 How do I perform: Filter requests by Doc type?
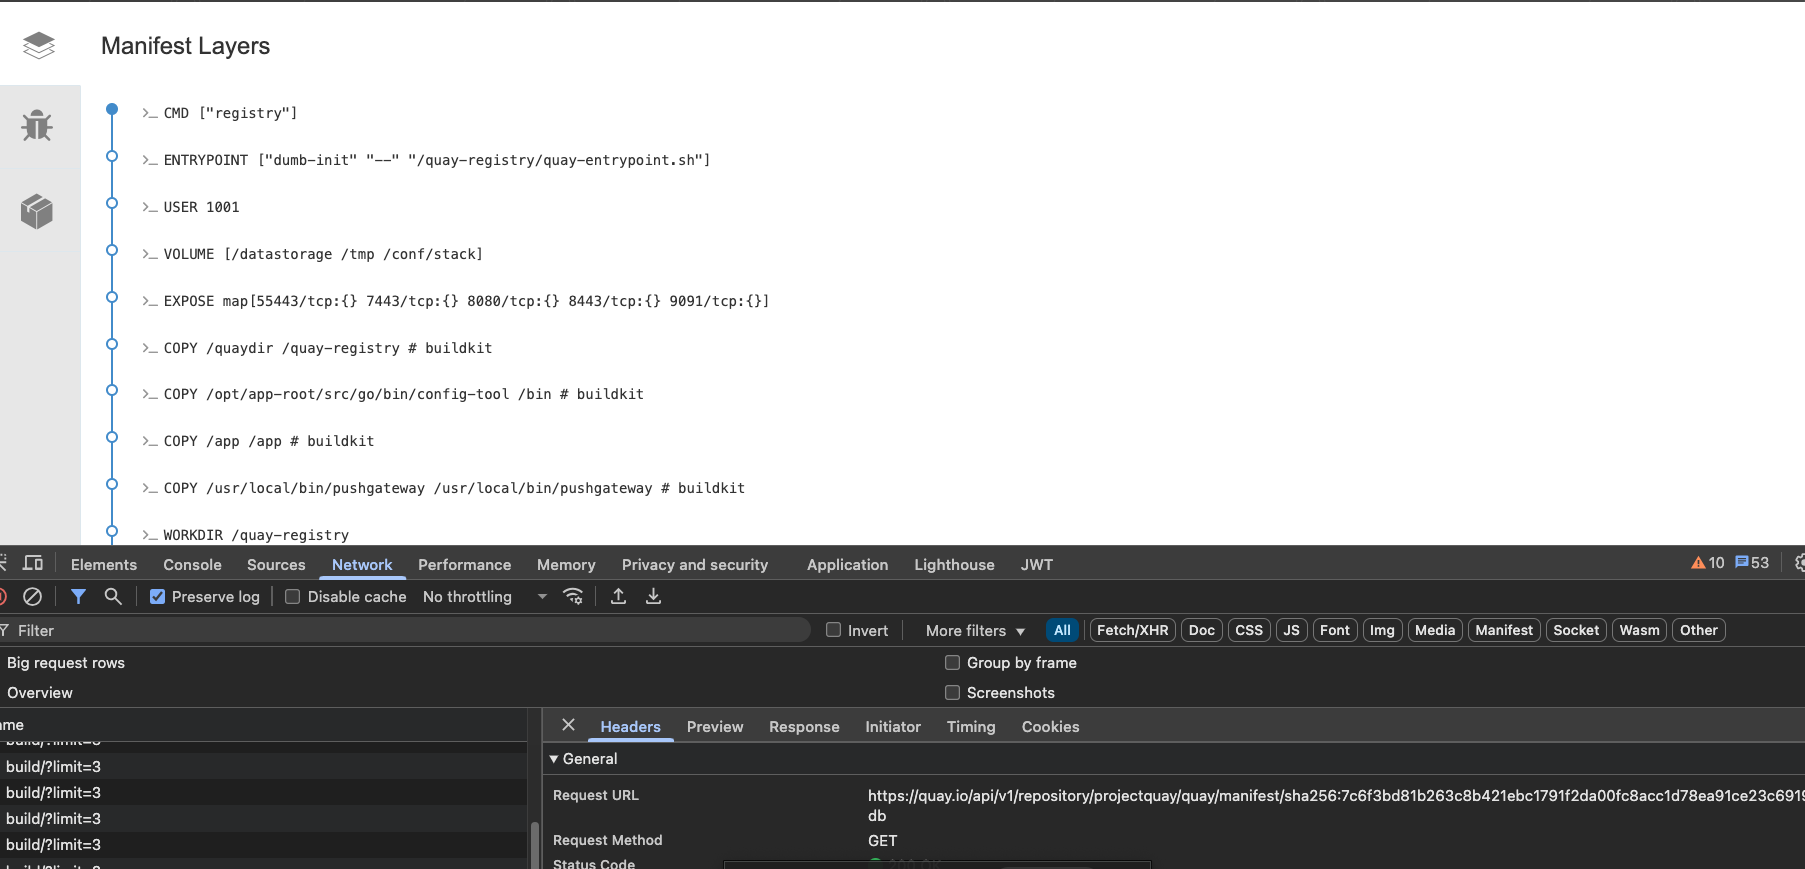tap(1202, 630)
